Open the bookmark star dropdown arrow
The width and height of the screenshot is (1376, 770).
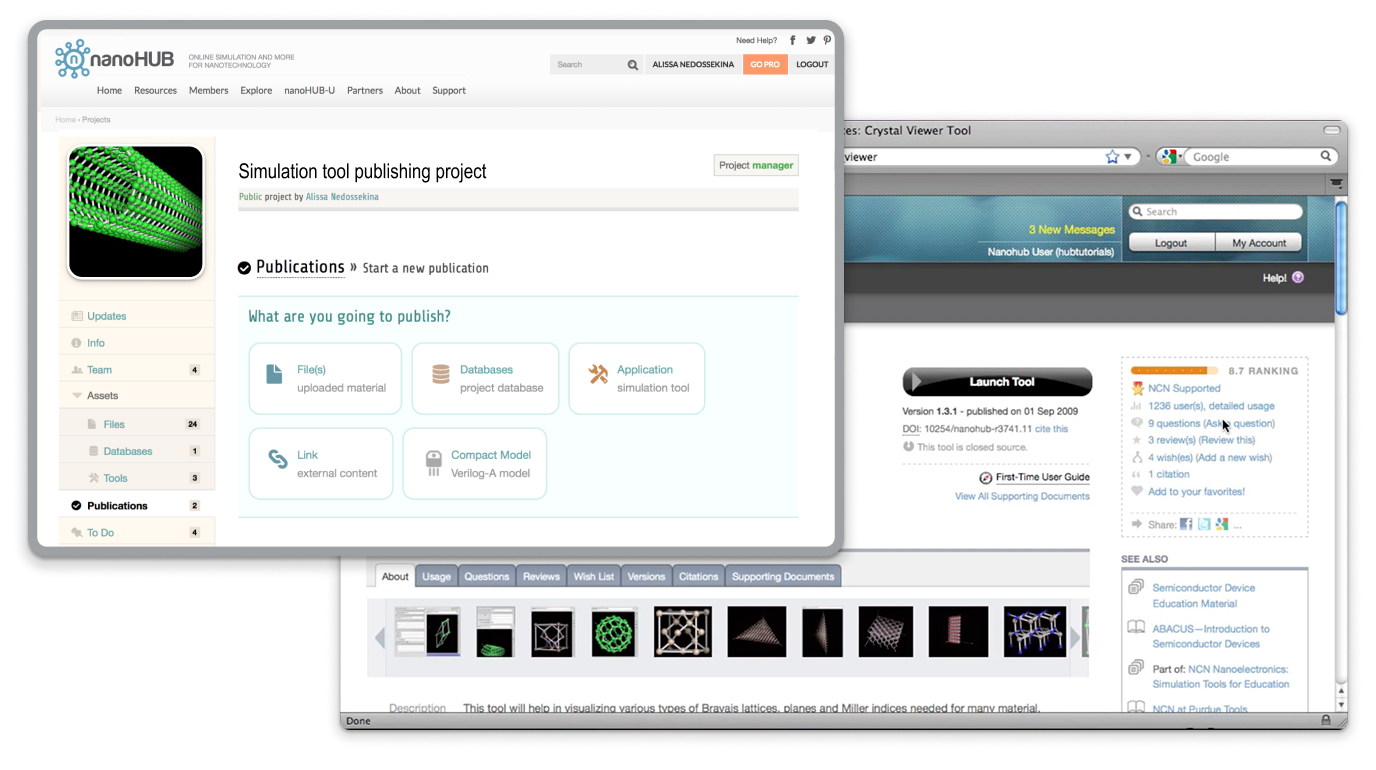pos(1126,156)
